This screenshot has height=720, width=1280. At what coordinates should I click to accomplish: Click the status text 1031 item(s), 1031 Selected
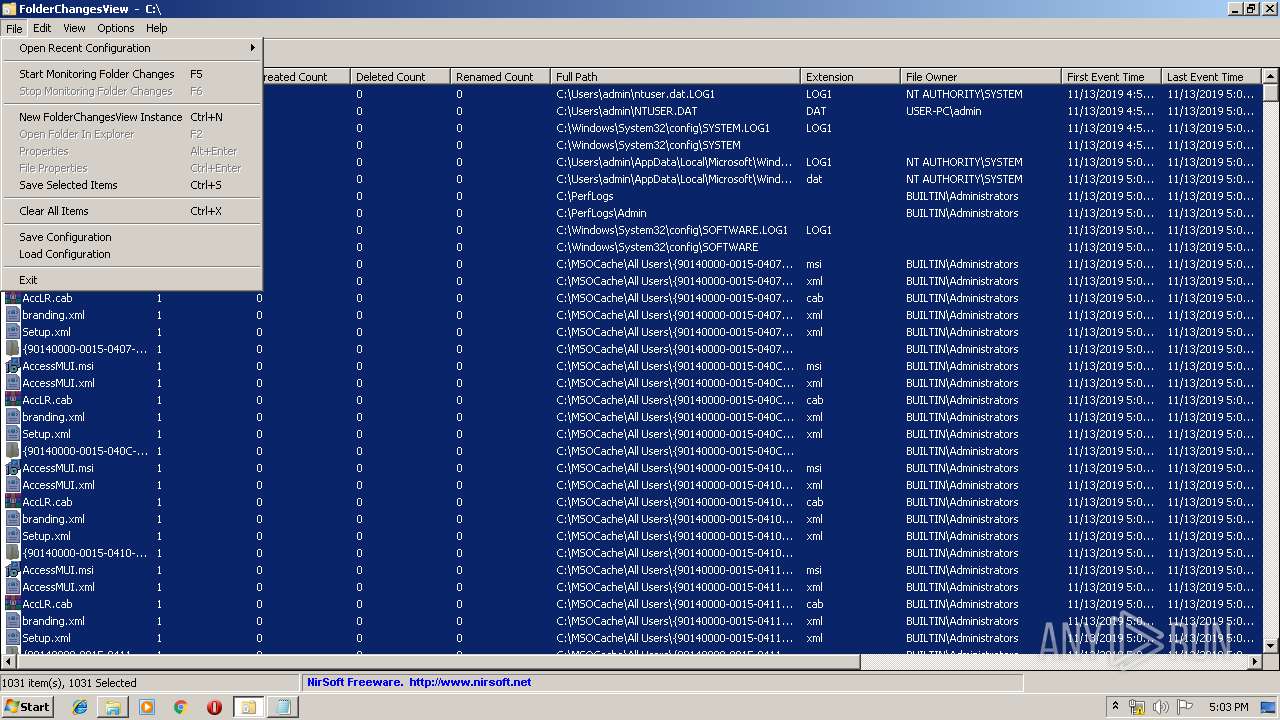click(x=69, y=683)
